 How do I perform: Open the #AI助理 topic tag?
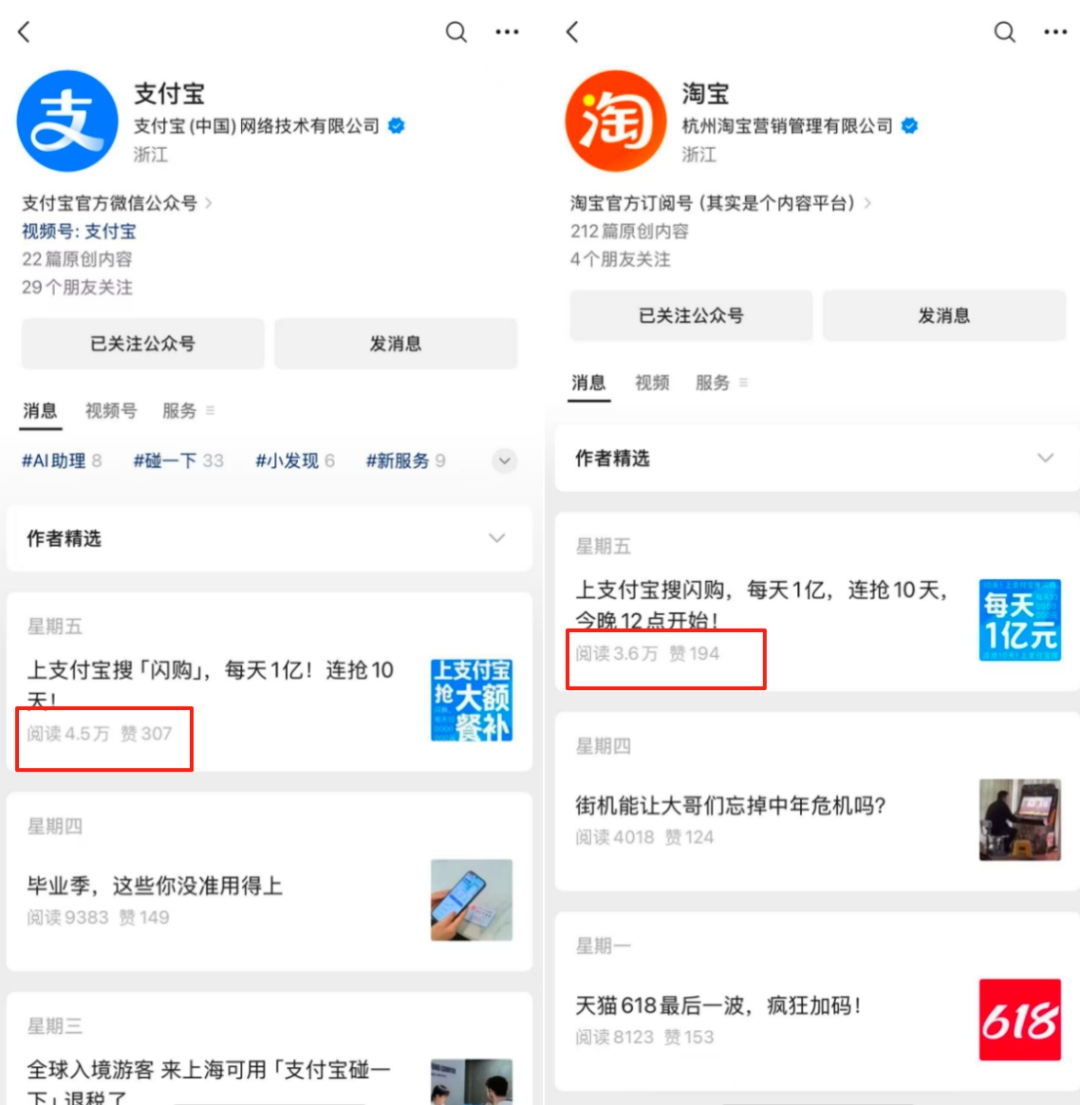(x=61, y=461)
